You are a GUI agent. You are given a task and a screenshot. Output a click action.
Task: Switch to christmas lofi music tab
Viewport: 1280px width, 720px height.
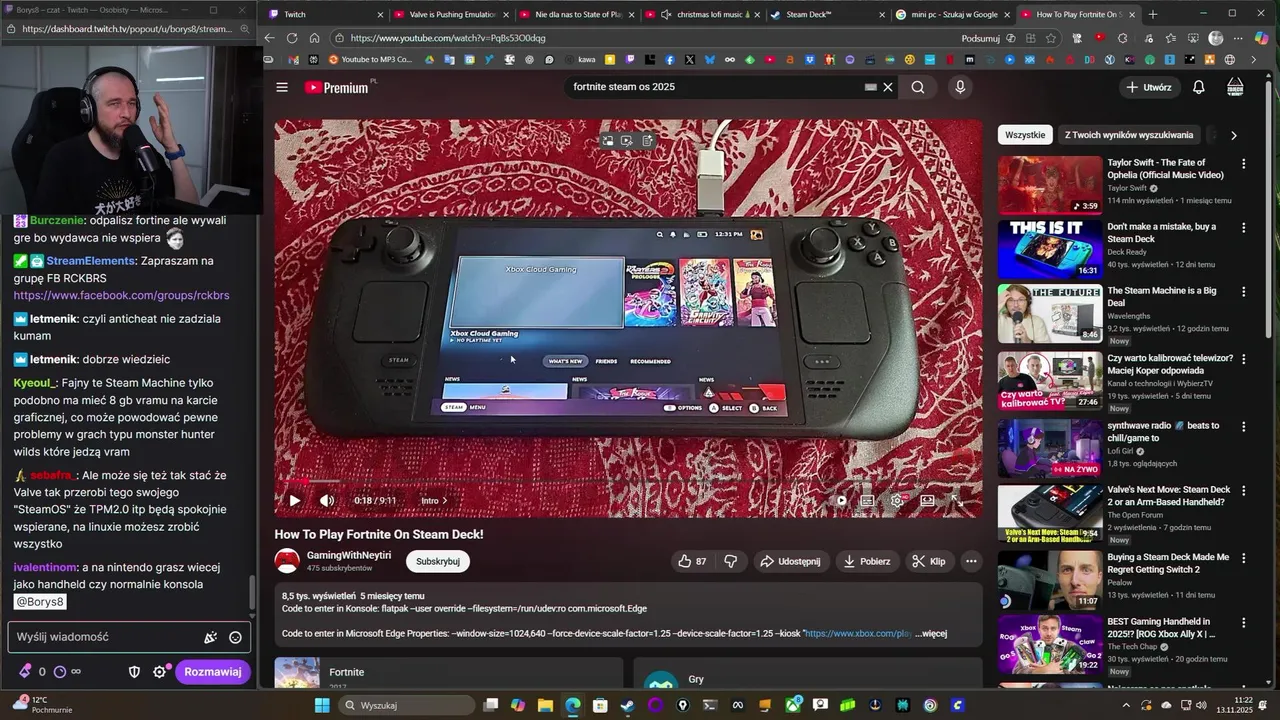(702, 14)
